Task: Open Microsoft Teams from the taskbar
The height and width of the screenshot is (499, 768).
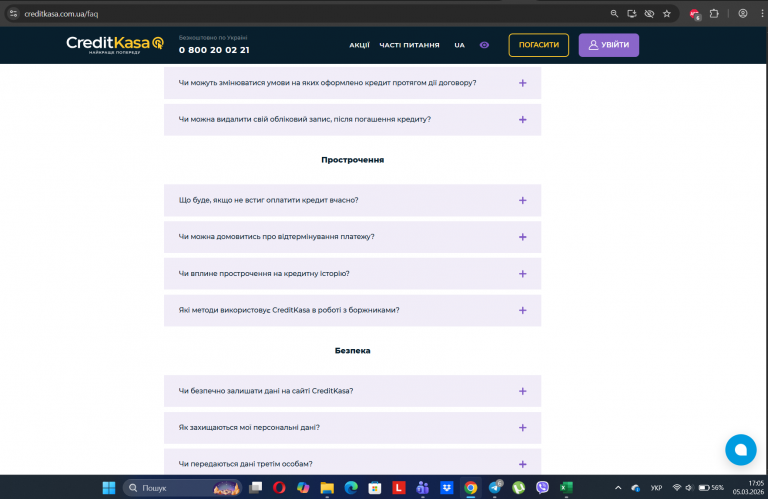Action: [x=422, y=488]
